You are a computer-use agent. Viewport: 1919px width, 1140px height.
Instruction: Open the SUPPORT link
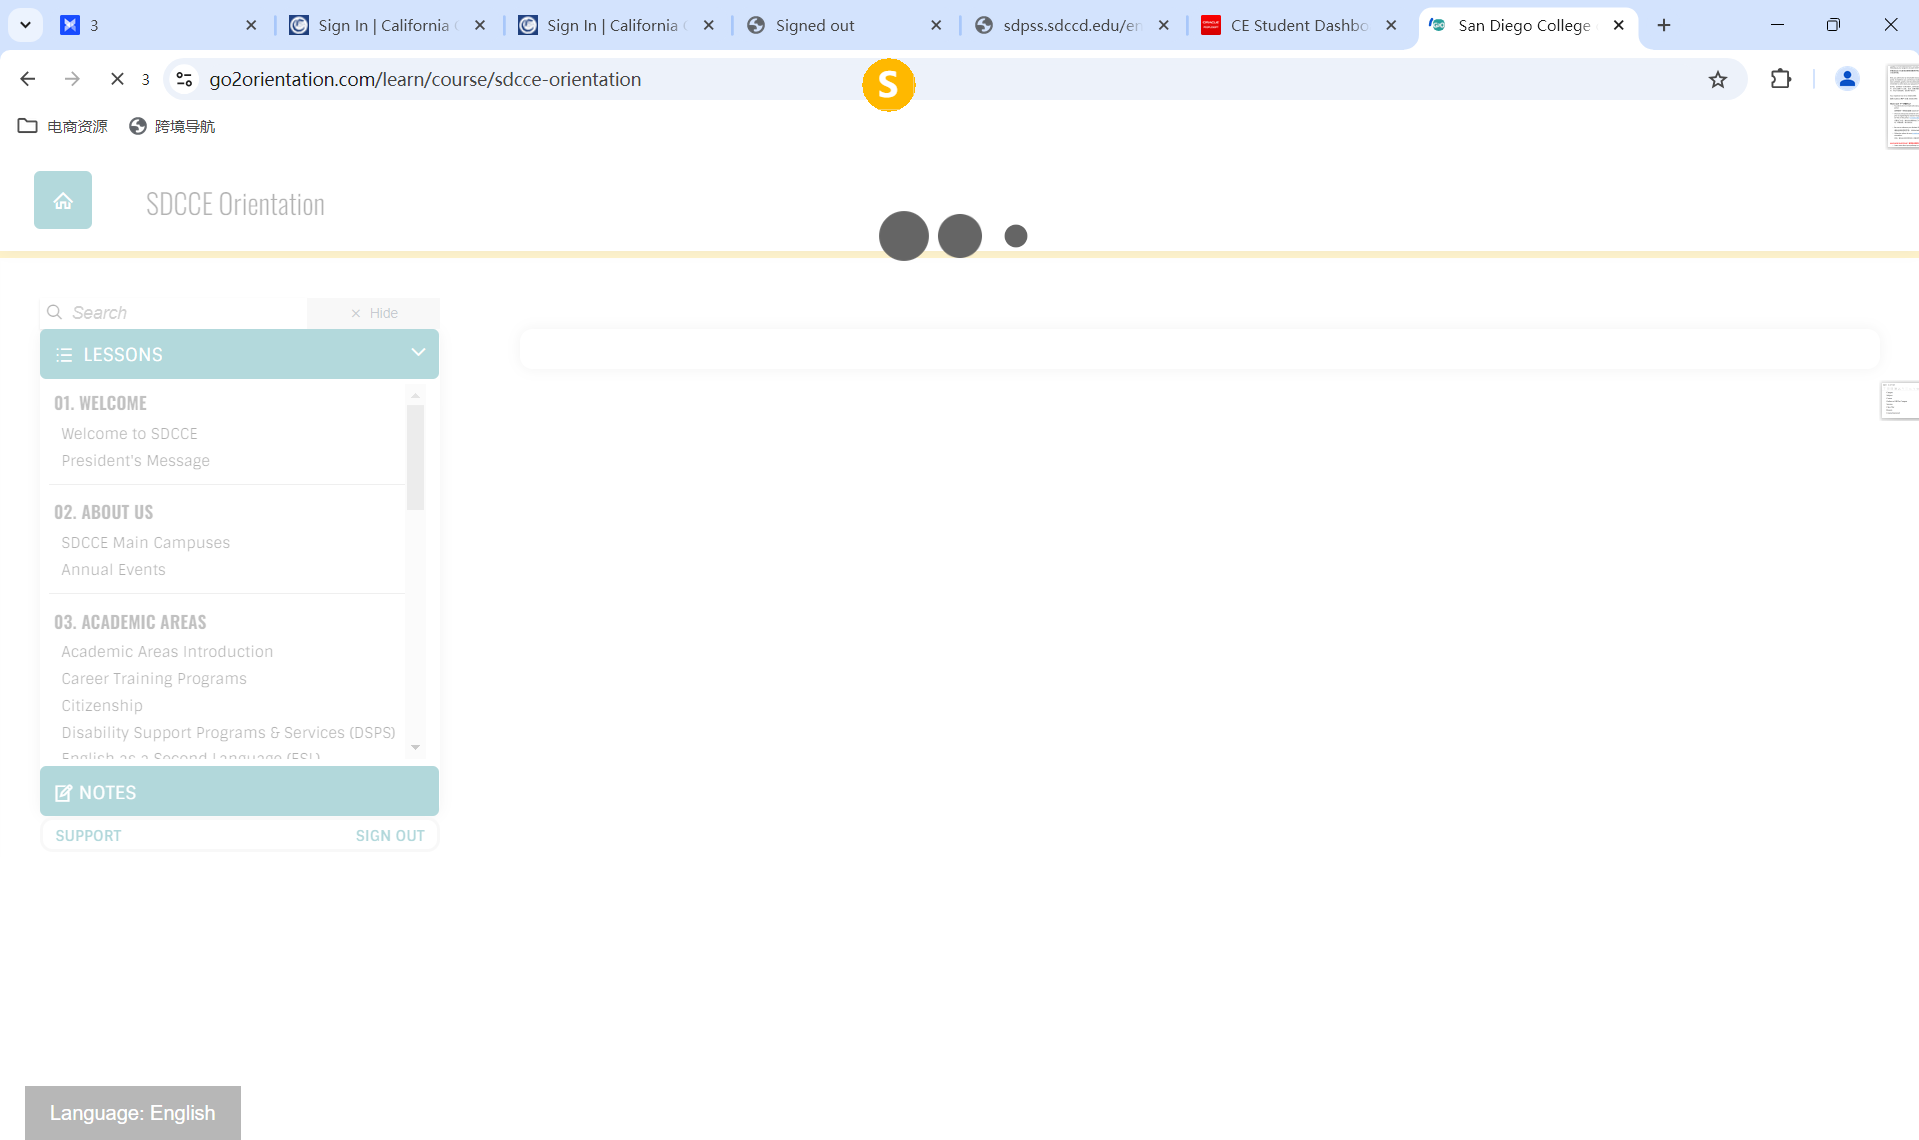88,835
